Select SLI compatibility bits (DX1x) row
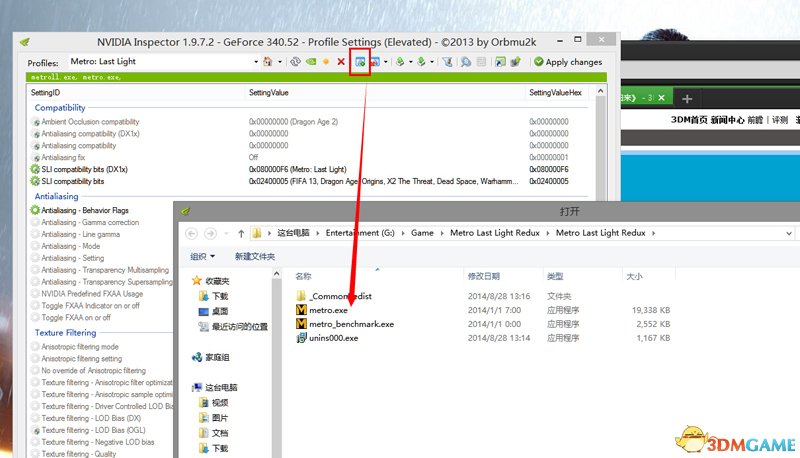This screenshot has height=458, width=800. point(309,169)
